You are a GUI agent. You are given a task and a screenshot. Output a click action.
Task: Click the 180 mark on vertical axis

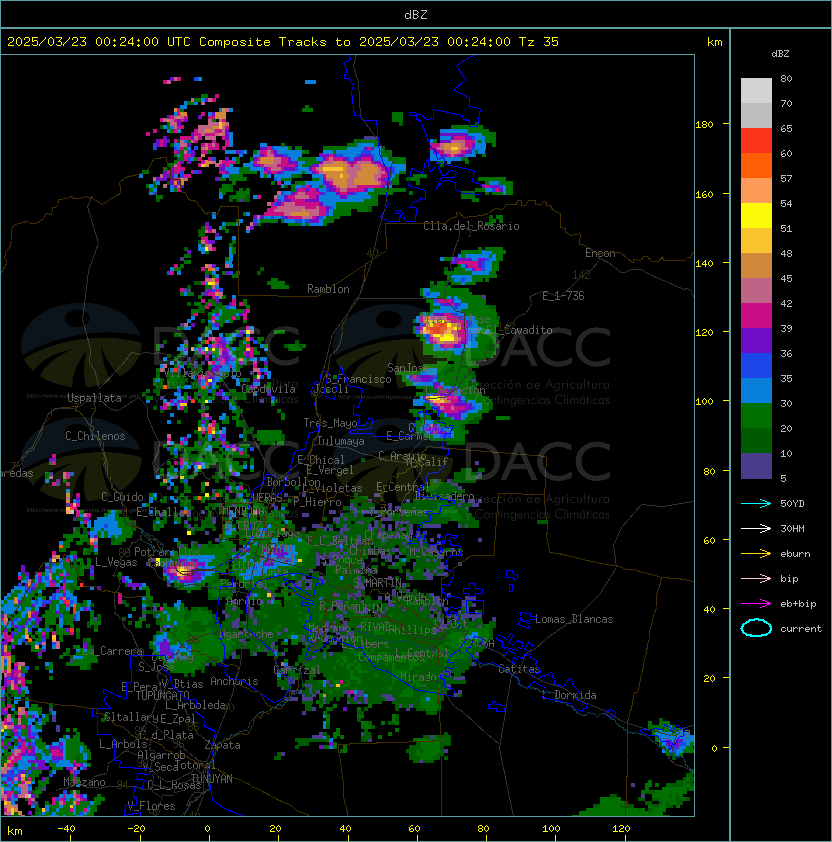[704, 125]
